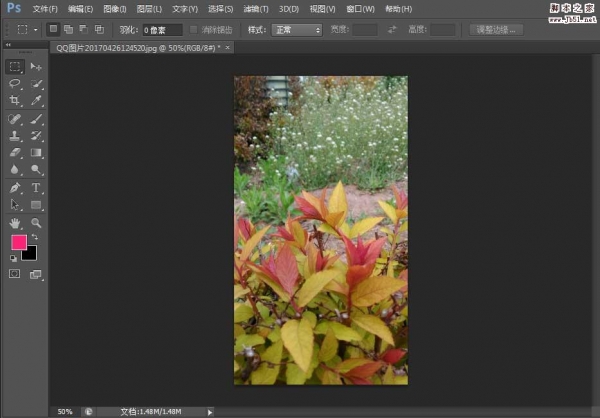The image size is (600, 418).
Task: Collapse the tools panel with double arrows
Action: tap(8, 45)
